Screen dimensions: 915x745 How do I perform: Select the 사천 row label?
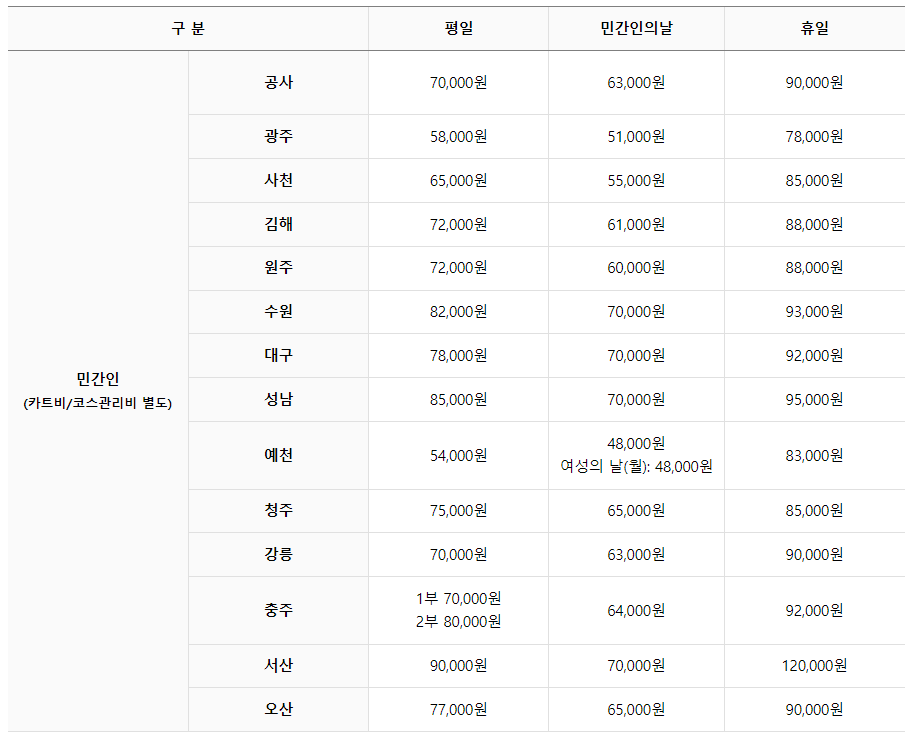point(278,180)
